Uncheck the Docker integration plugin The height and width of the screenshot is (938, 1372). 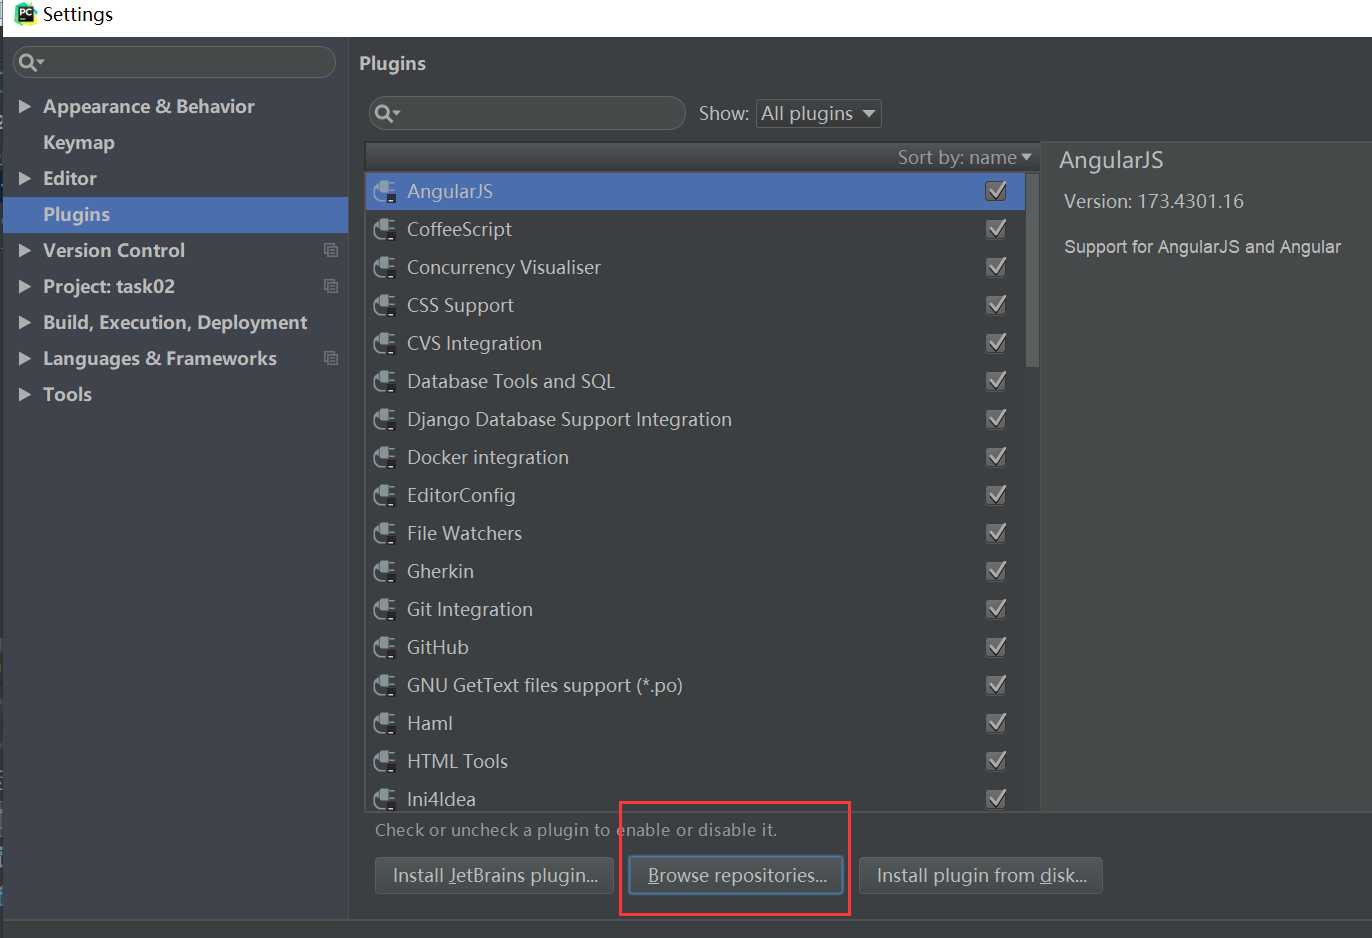pos(996,457)
